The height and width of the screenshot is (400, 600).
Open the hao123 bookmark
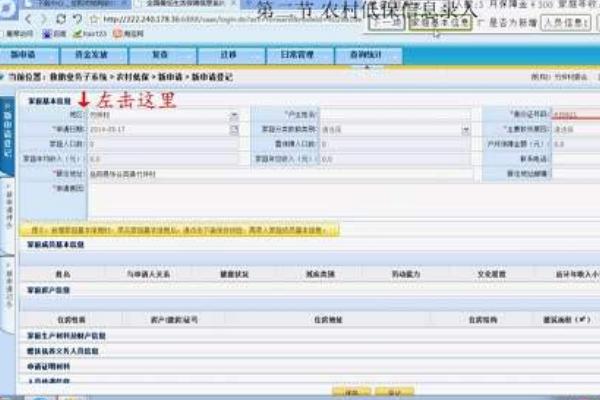tap(90, 34)
